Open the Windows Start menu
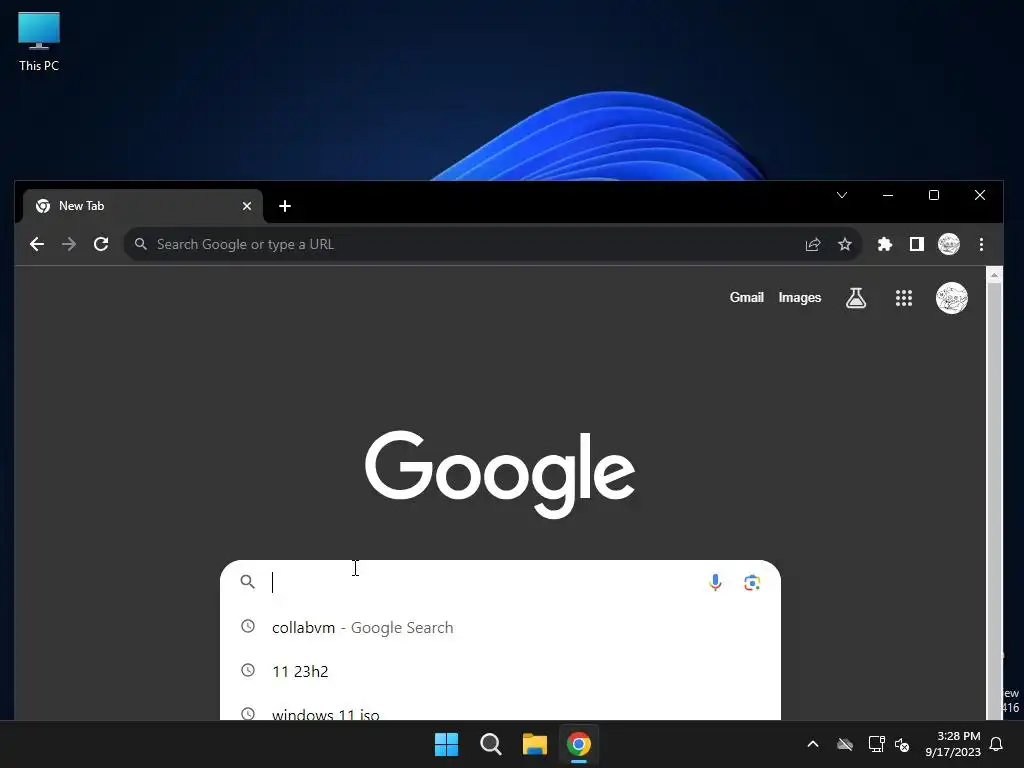 coord(447,744)
